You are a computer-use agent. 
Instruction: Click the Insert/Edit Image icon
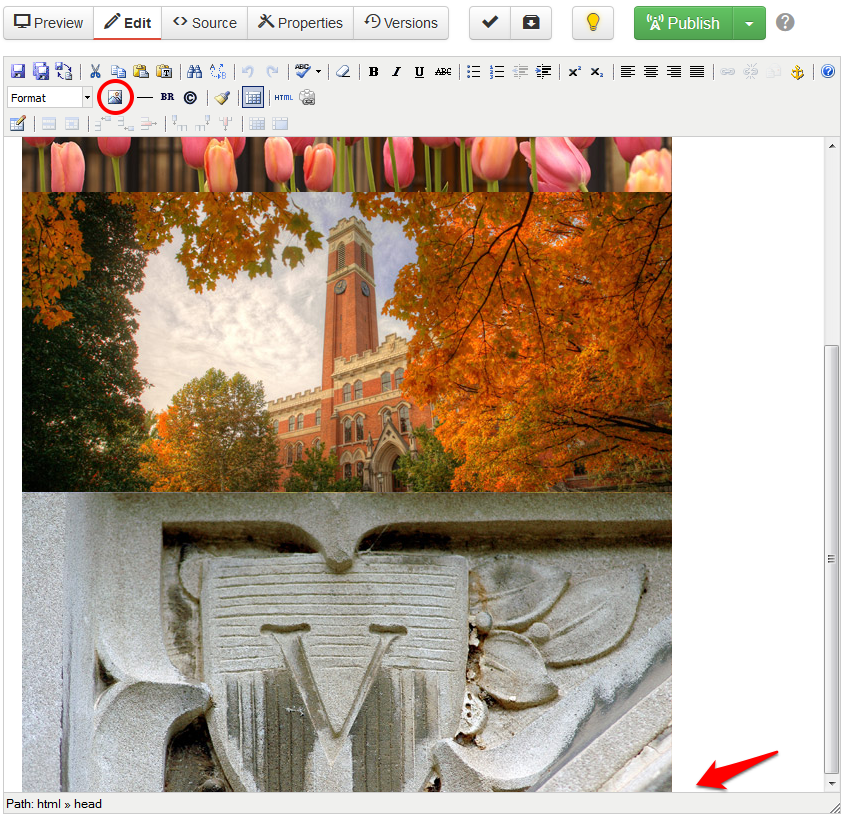(x=115, y=98)
